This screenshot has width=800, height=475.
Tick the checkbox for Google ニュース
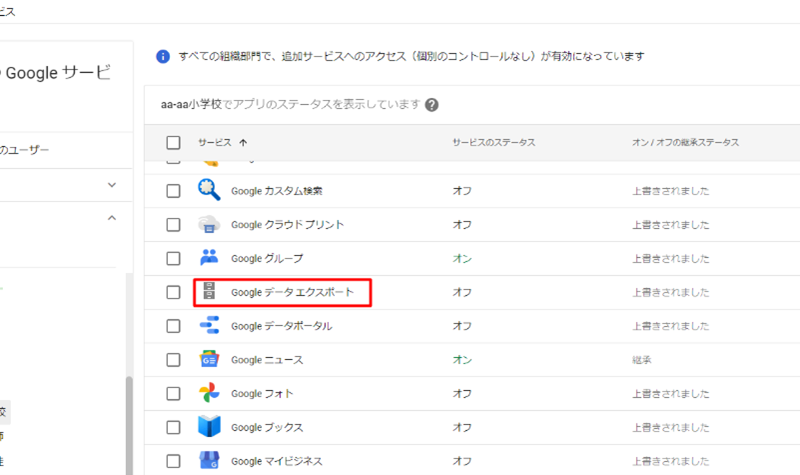[173, 360]
